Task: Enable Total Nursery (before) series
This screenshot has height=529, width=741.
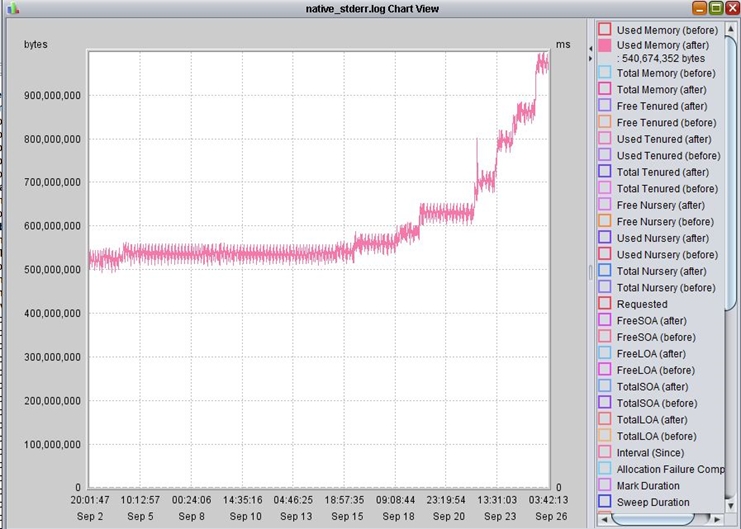Action: click(x=604, y=287)
